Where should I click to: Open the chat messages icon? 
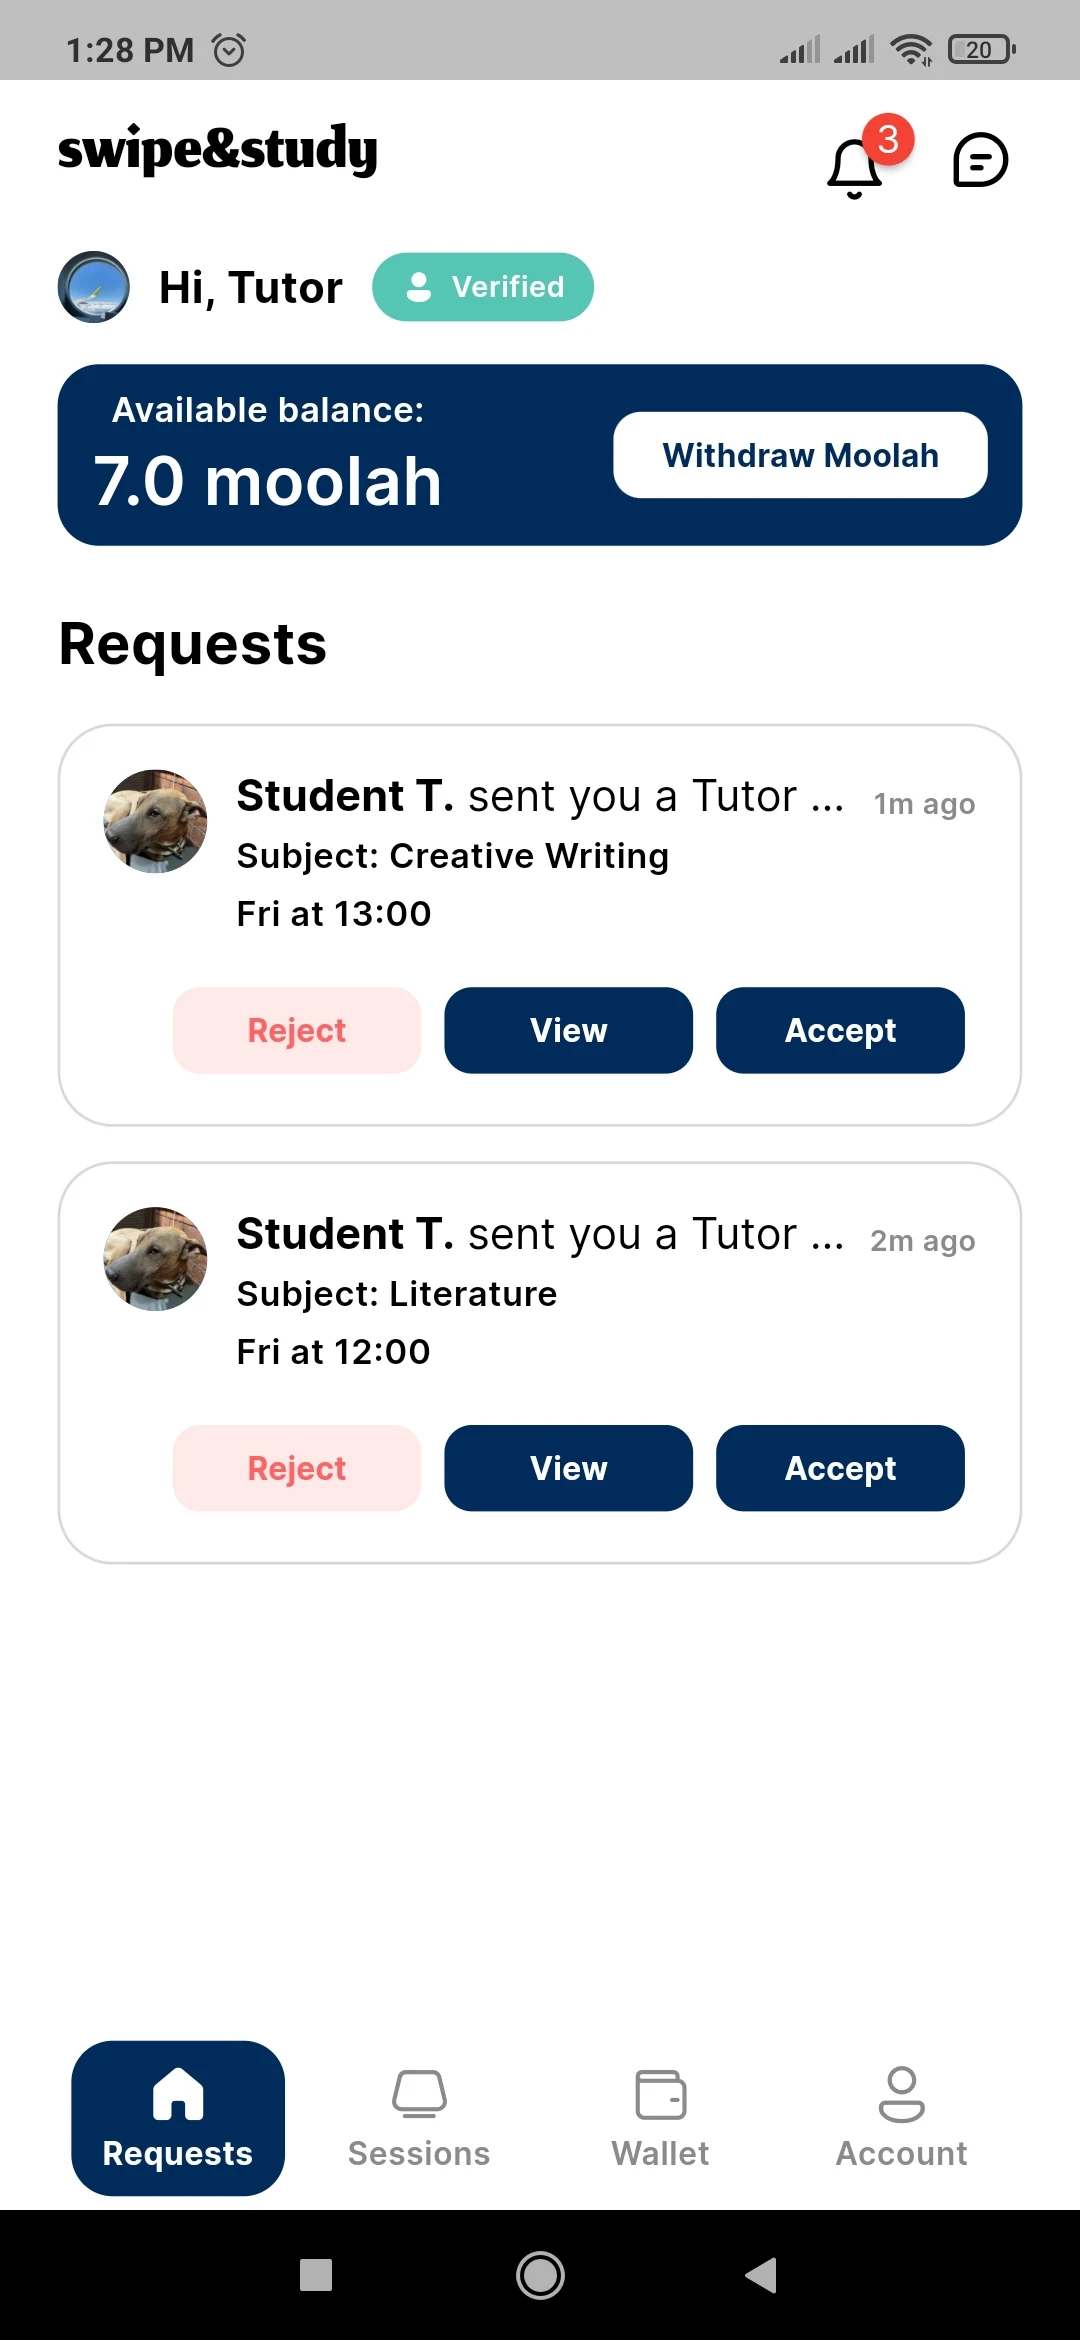coord(980,161)
